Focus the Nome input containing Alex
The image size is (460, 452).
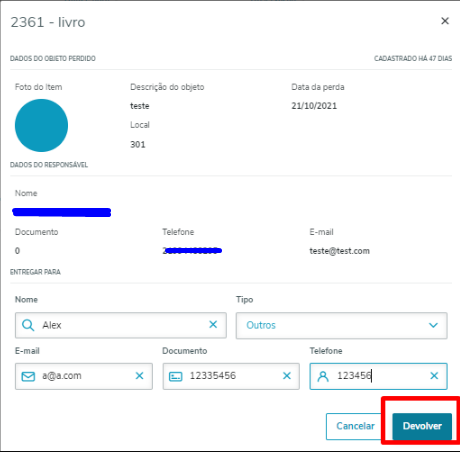pyautogui.click(x=121, y=325)
